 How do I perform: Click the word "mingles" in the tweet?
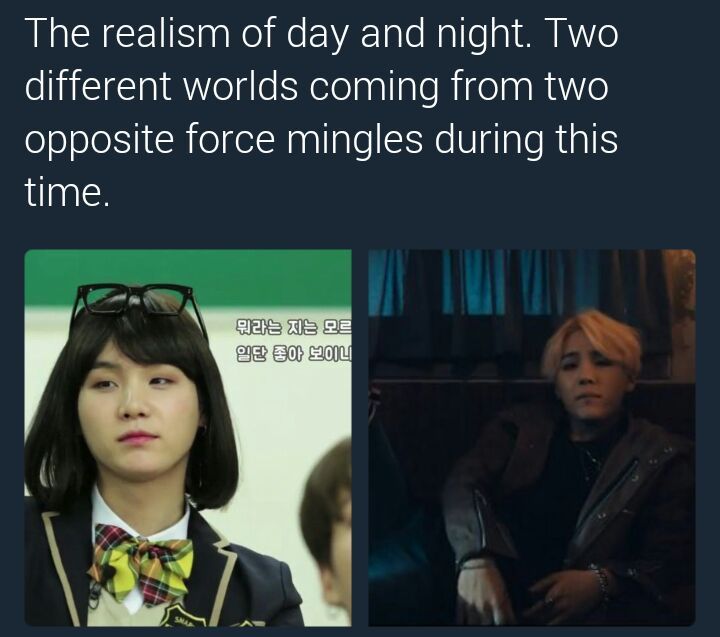[354, 140]
